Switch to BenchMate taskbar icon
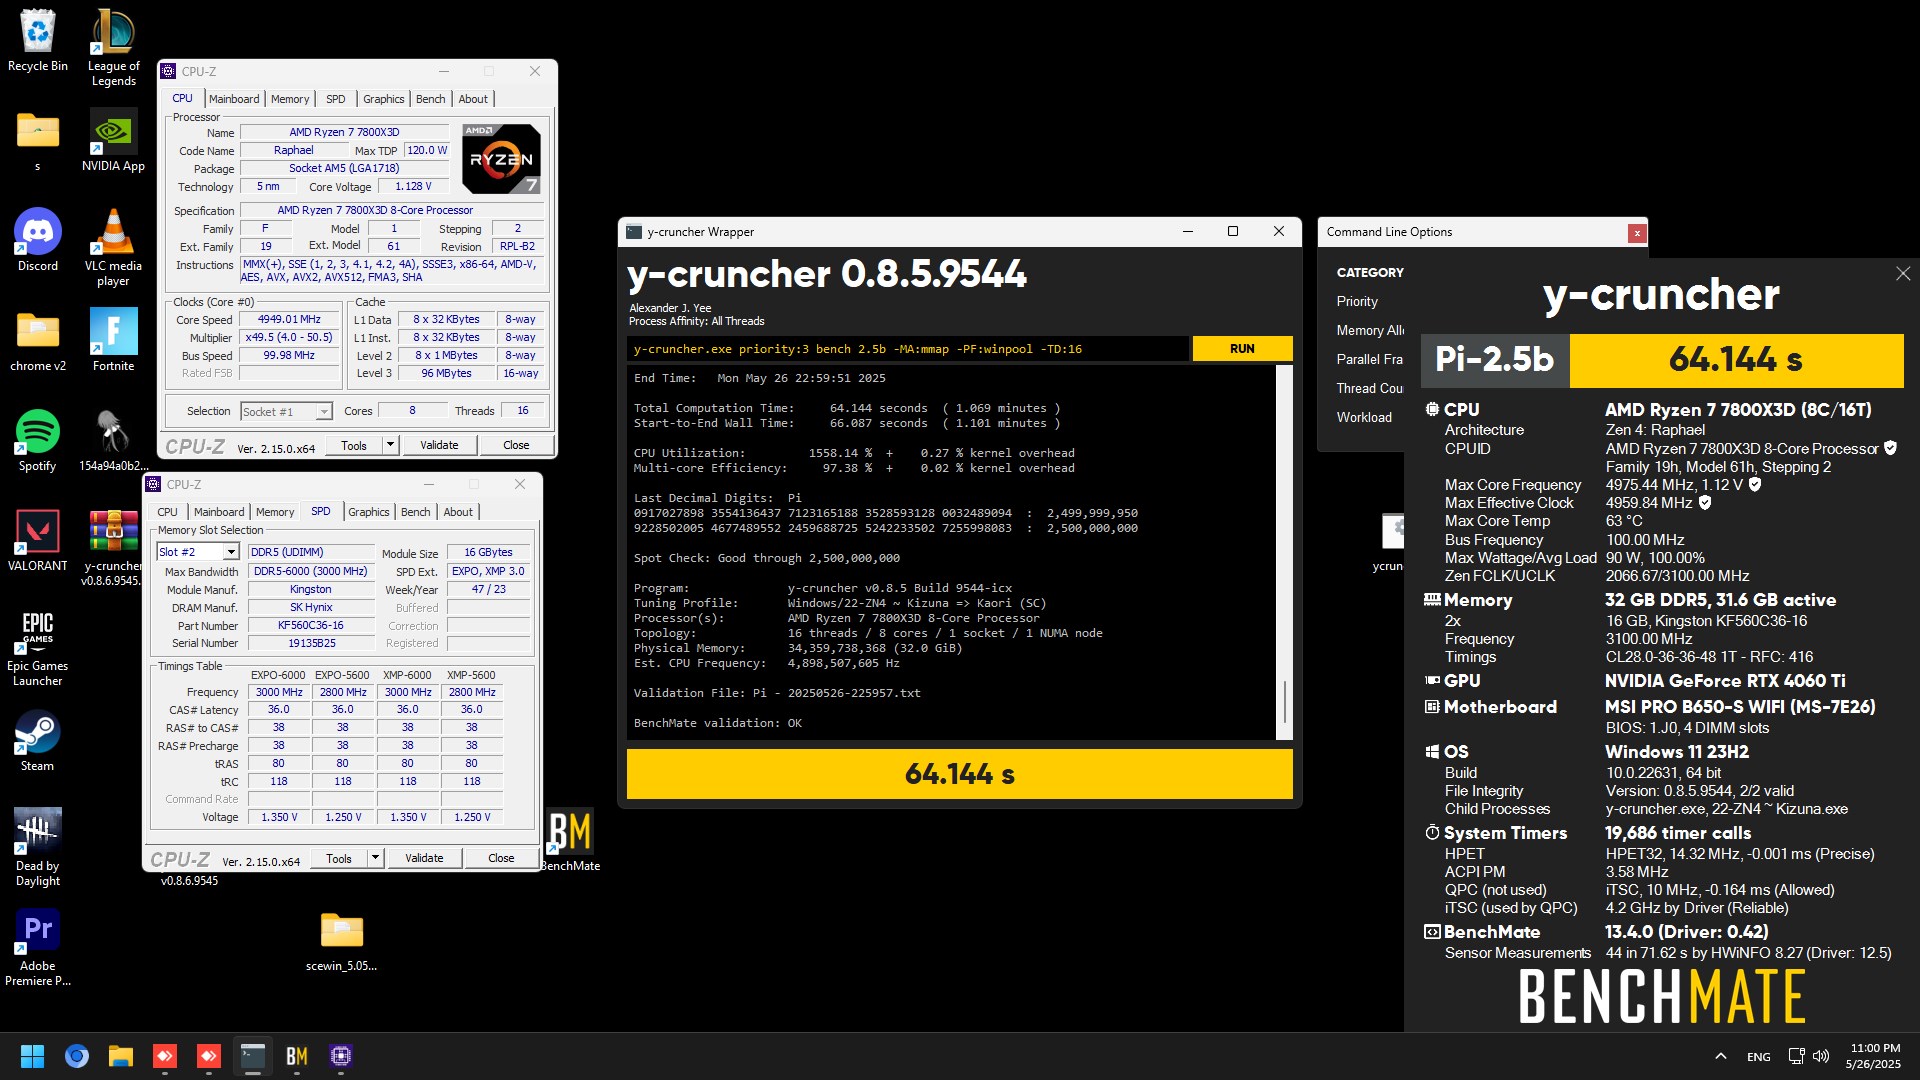1920x1080 pixels. (x=297, y=1056)
